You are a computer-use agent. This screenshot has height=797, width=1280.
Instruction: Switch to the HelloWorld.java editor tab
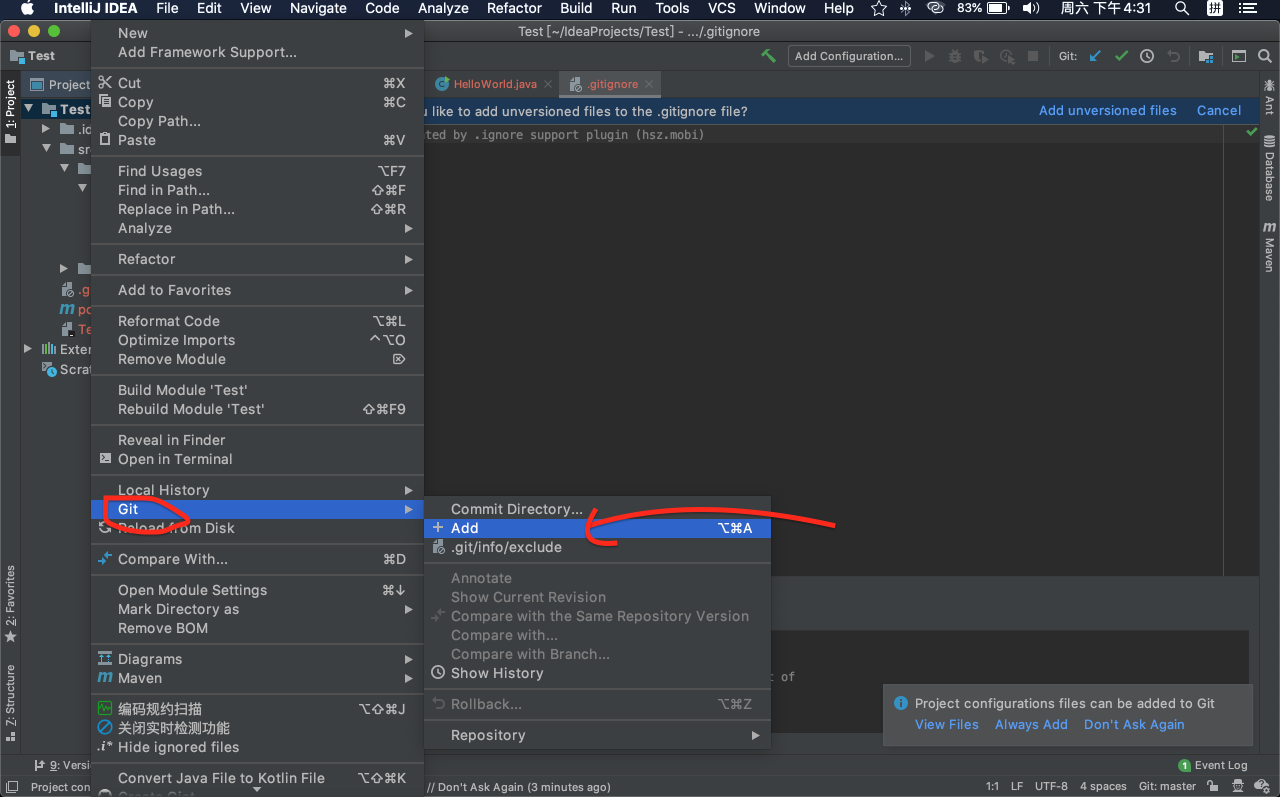[495, 85]
